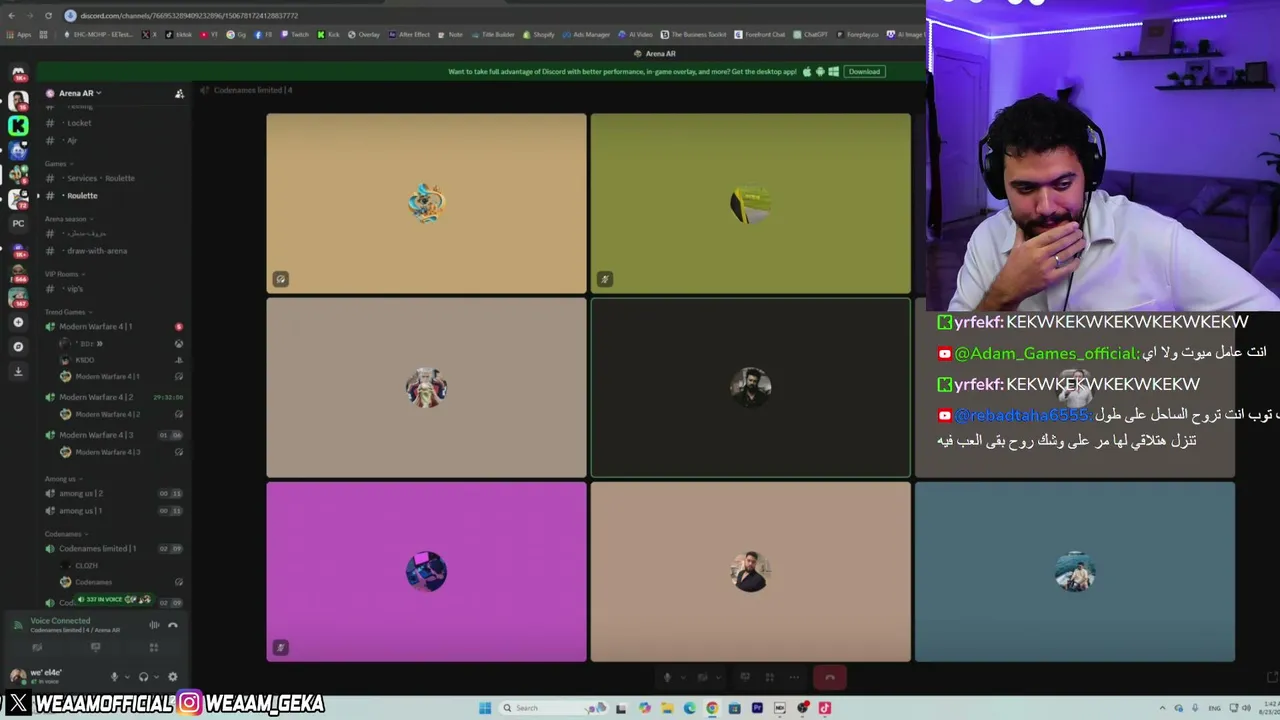
Task: Open Discover servers compass icon
Action: pos(18,346)
